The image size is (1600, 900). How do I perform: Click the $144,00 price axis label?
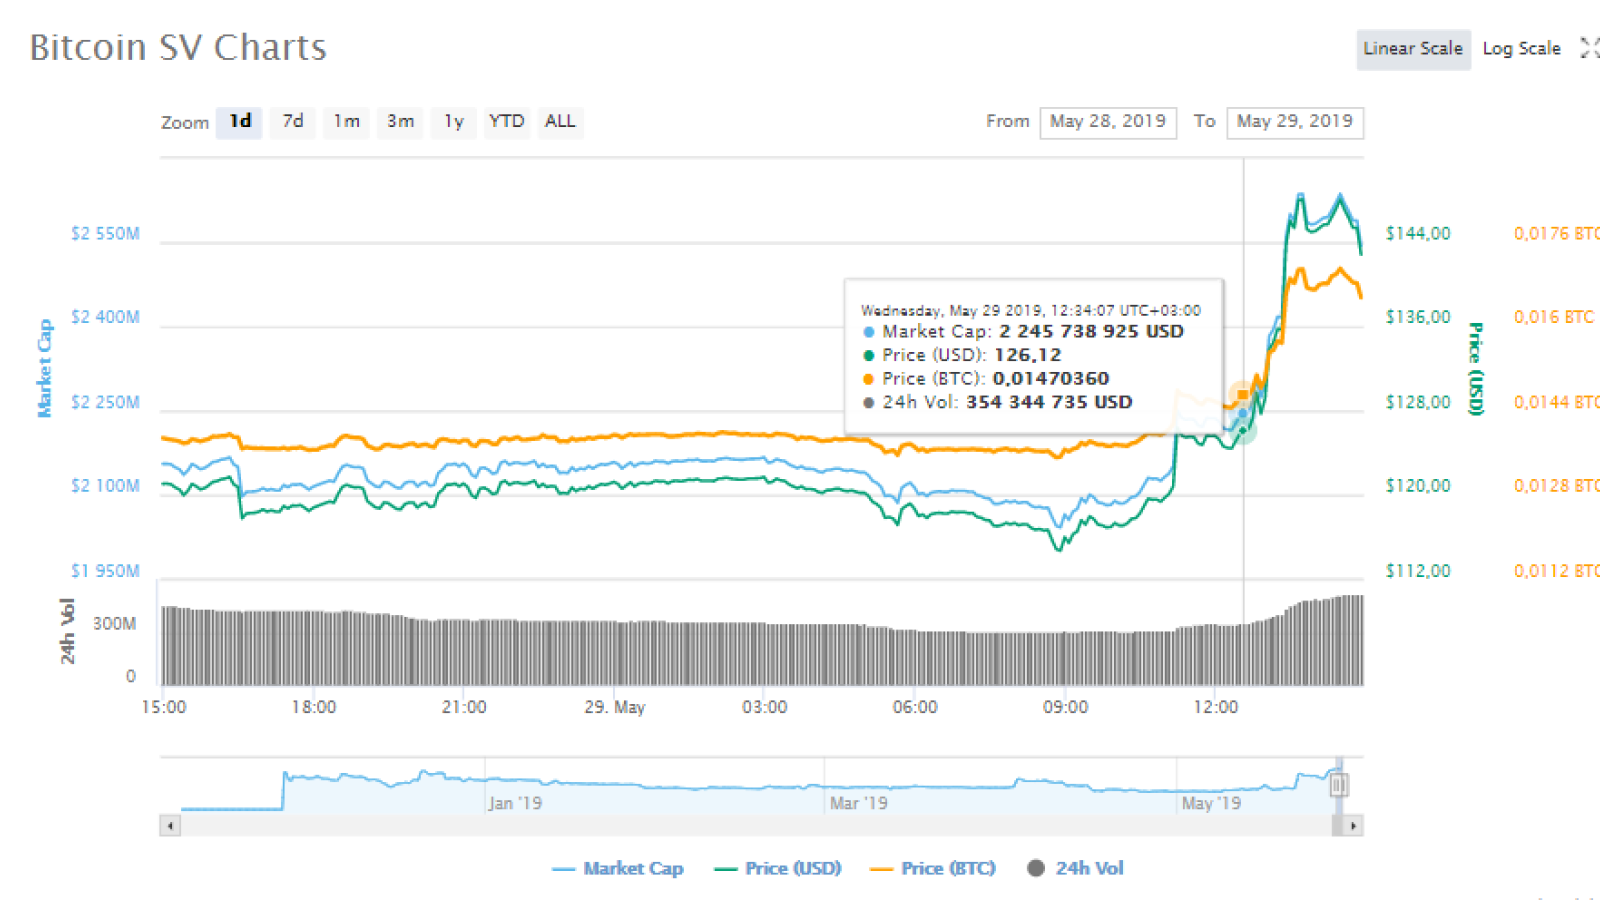(x=1418, y=234)
